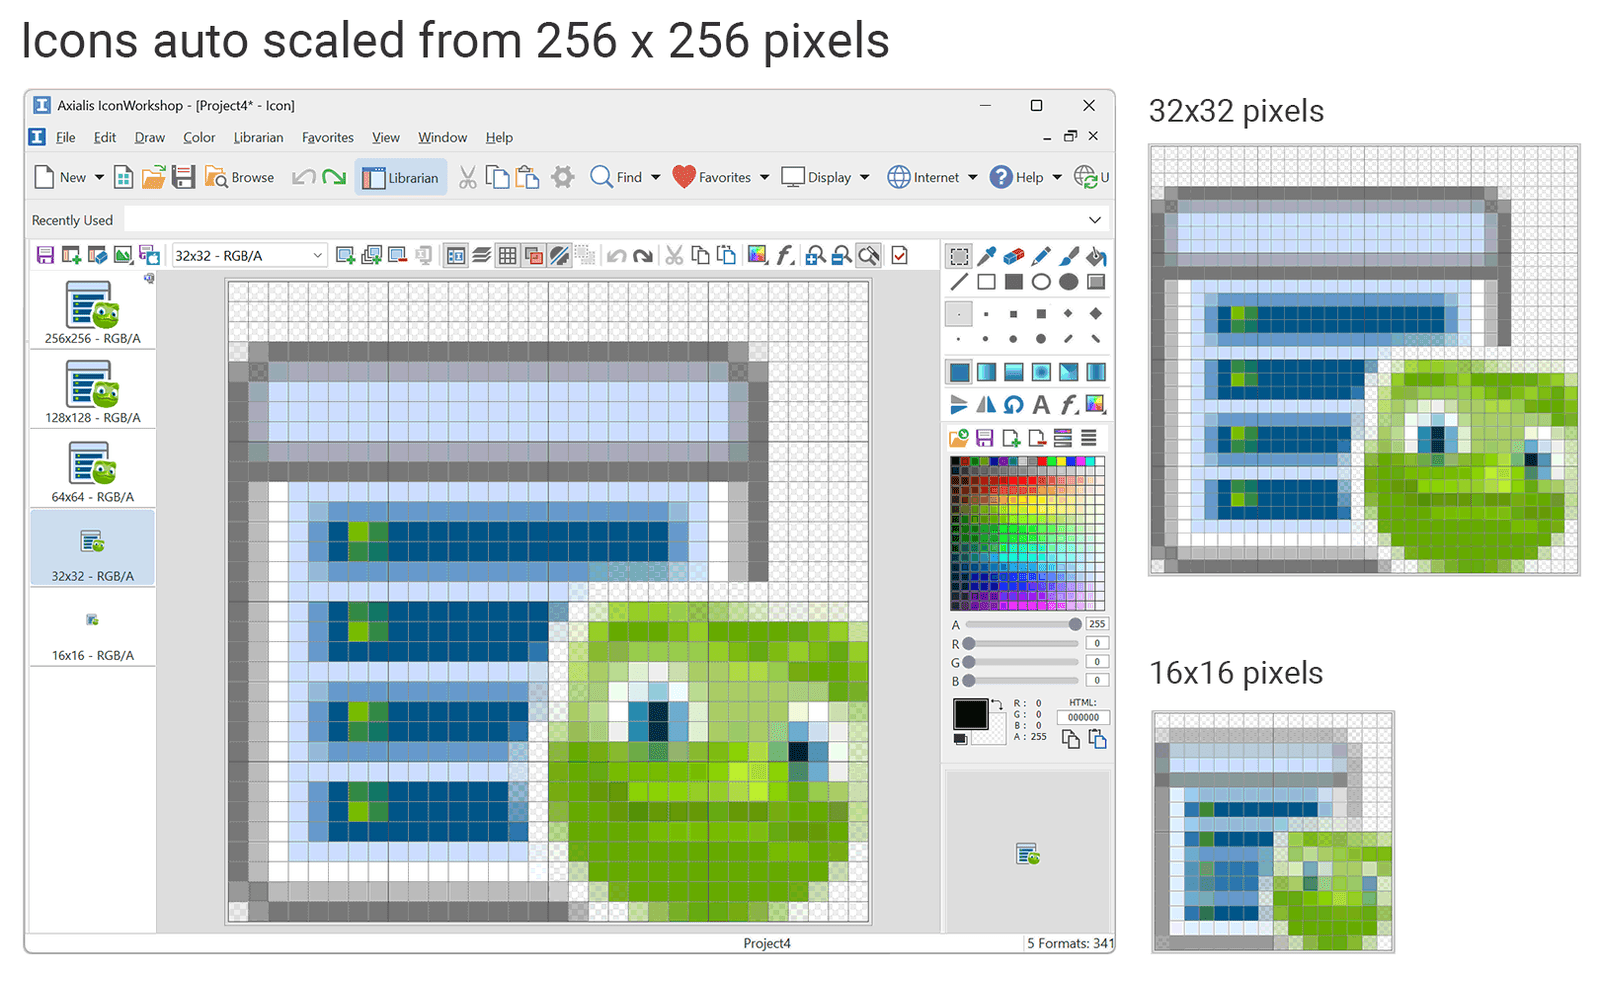Select the Pencil tool
1600x988 pixels.
click(x=1041, y=256)
